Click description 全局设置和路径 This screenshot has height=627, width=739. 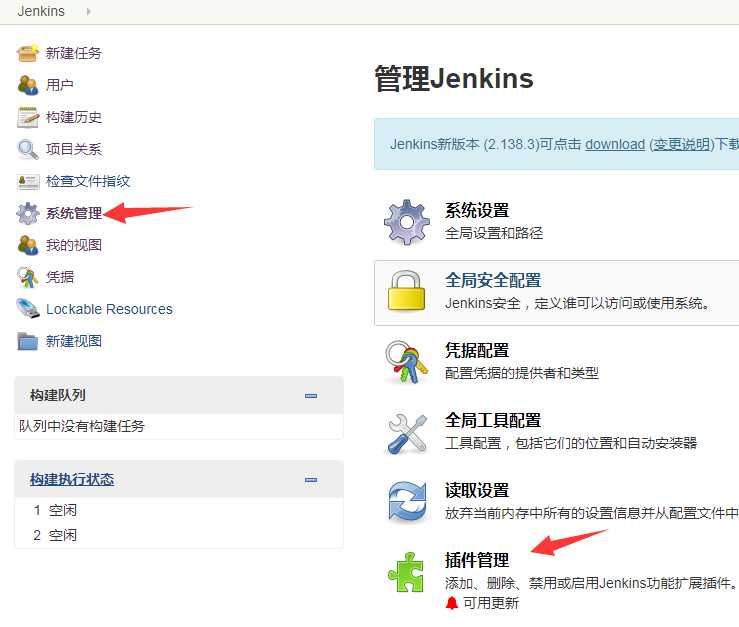point(494,233)
